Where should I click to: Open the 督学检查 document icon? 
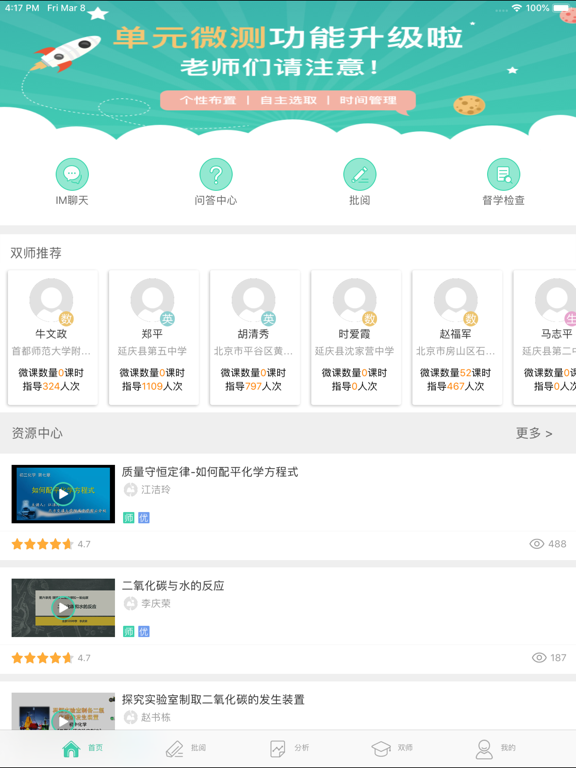pos(504,174)
